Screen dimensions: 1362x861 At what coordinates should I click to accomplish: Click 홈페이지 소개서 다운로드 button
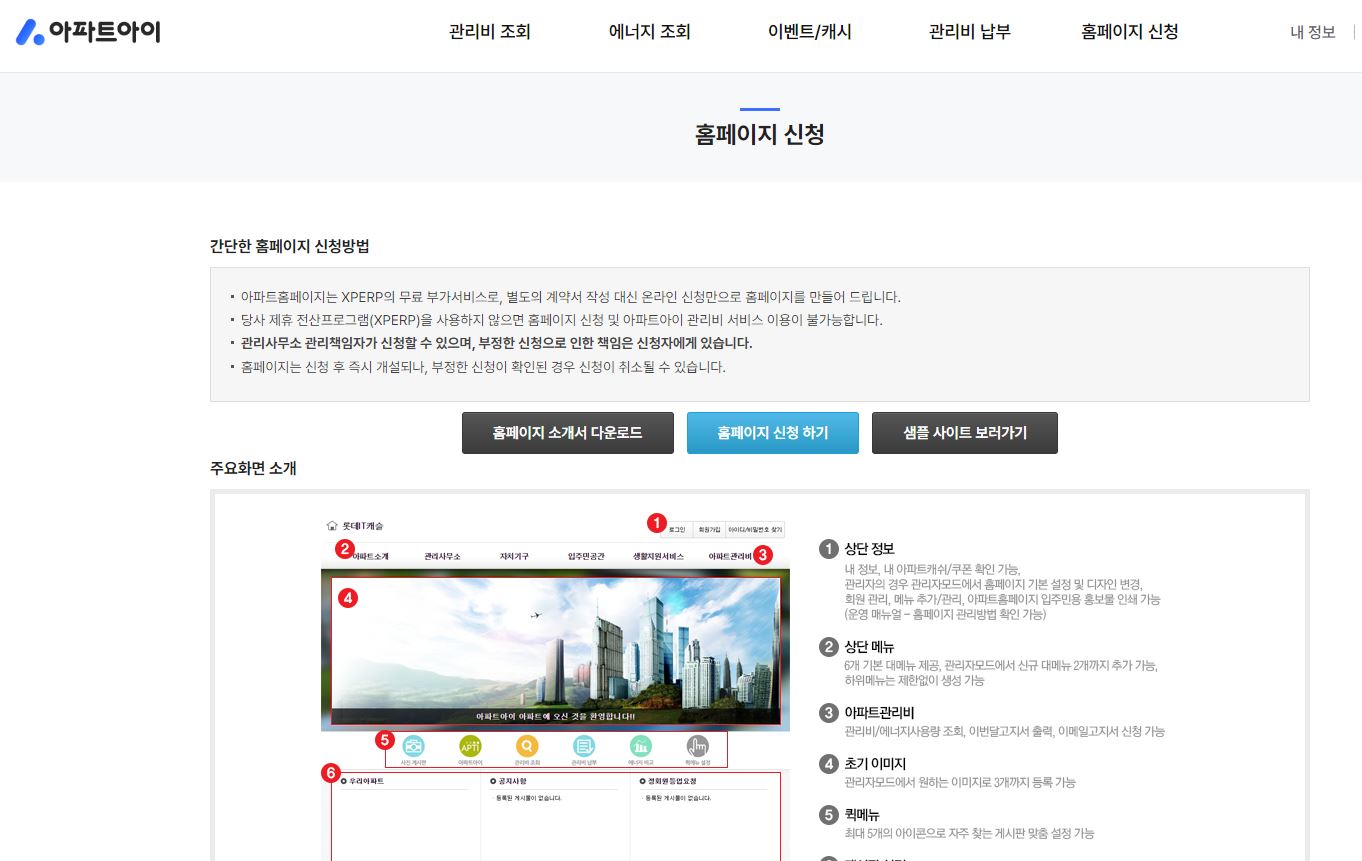point(567,432)
